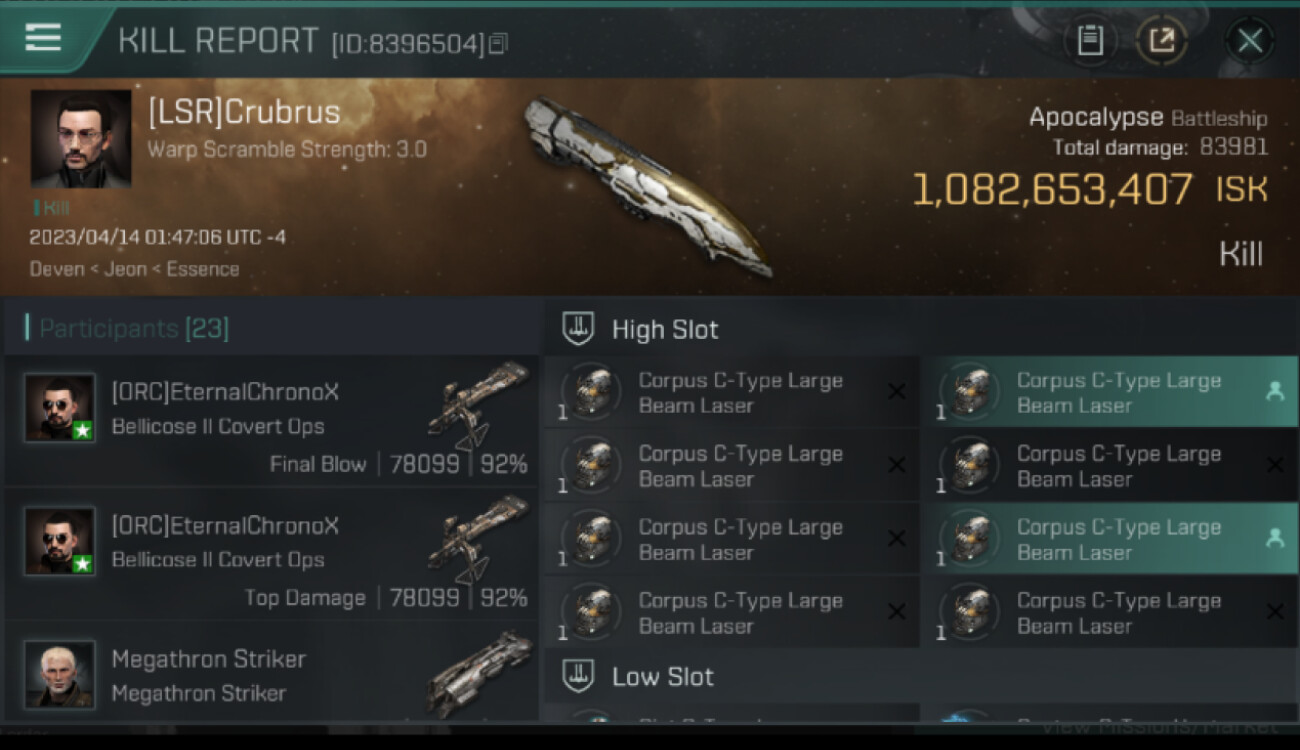Open EternalChronoX Final Blow portrait
Image resolution: width=1300 pixels, height=750 pixels.
click(60, 408)
